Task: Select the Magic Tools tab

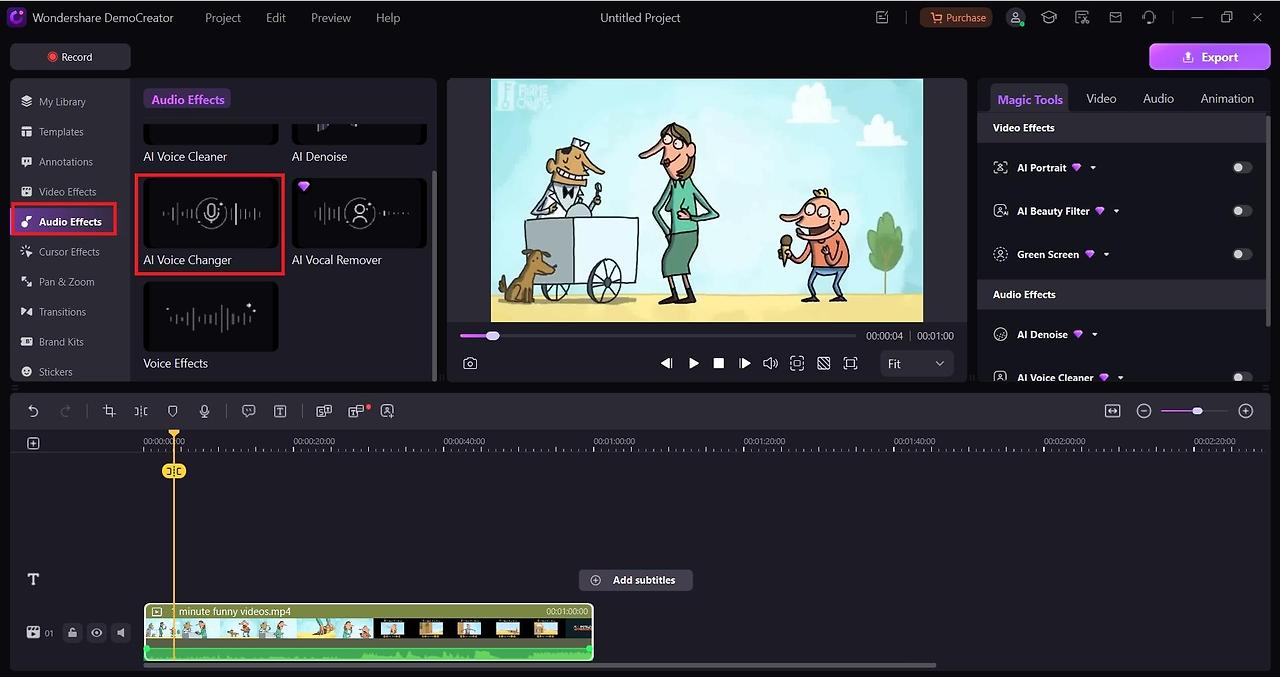Action: tap(1029, 99)
